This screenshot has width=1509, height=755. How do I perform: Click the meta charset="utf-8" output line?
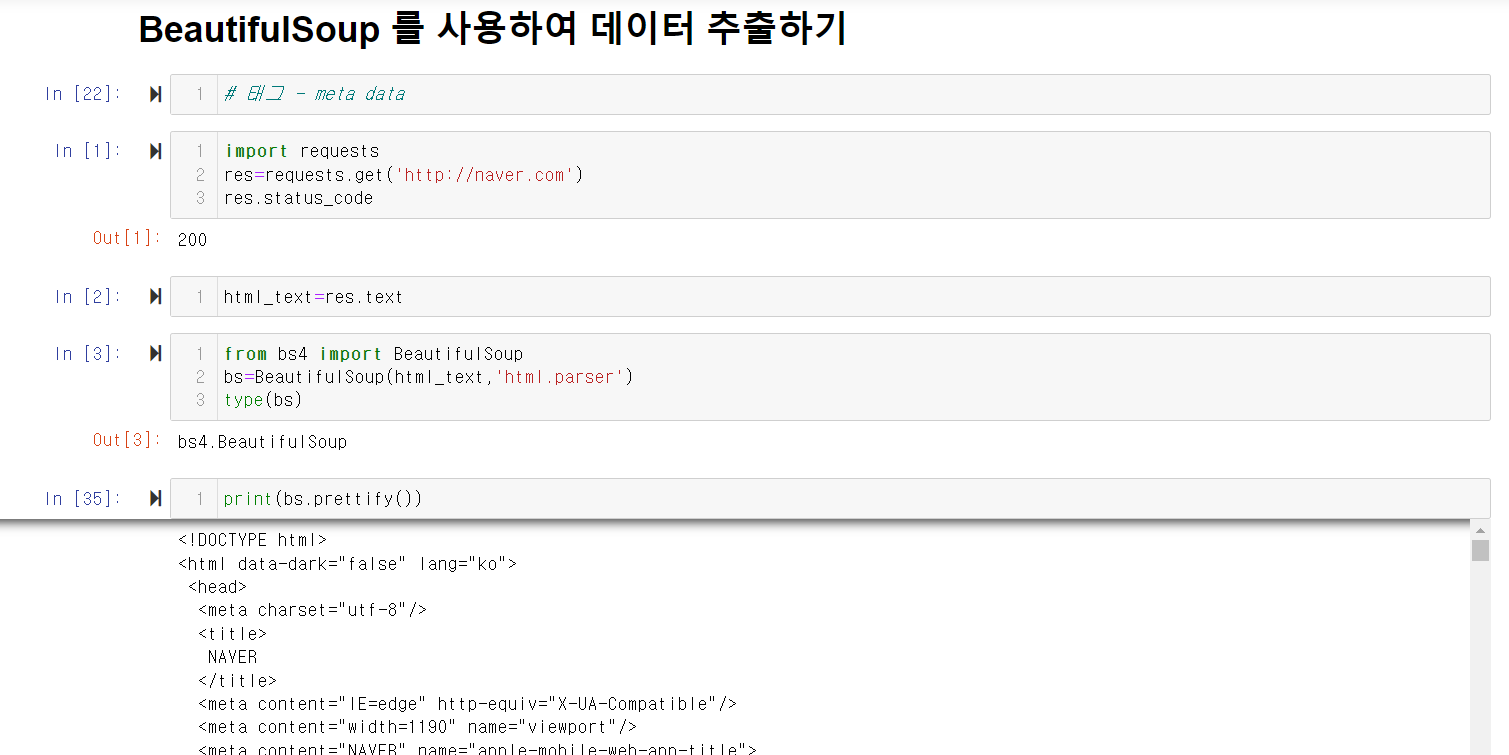[x=312, y=610]
